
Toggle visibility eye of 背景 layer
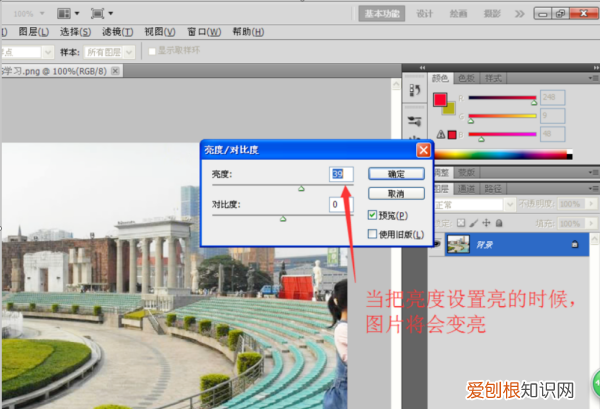pyautogui.click(x=436, y=243)
